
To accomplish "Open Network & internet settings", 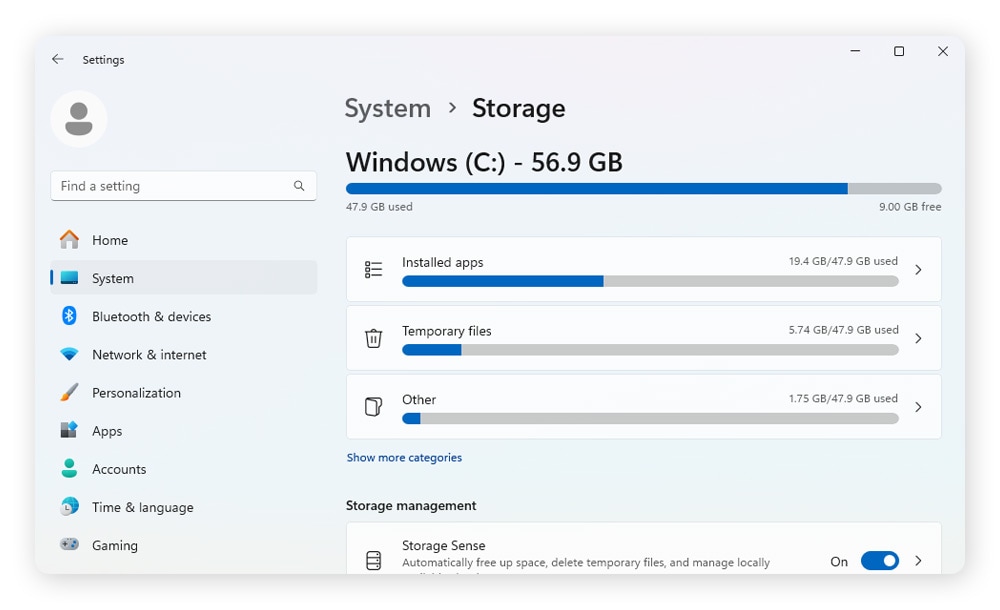I will tap(148, 354).
